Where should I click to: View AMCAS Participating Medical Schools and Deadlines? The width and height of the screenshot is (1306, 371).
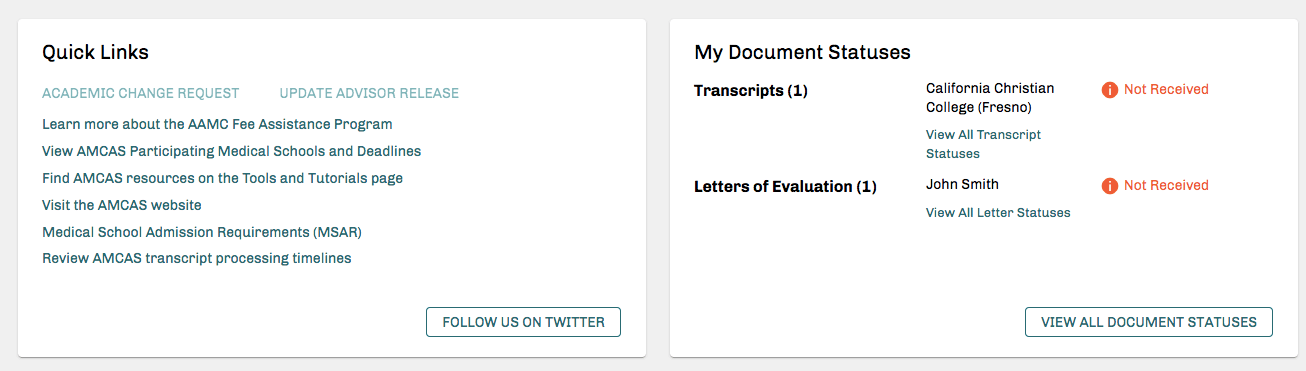231,151
